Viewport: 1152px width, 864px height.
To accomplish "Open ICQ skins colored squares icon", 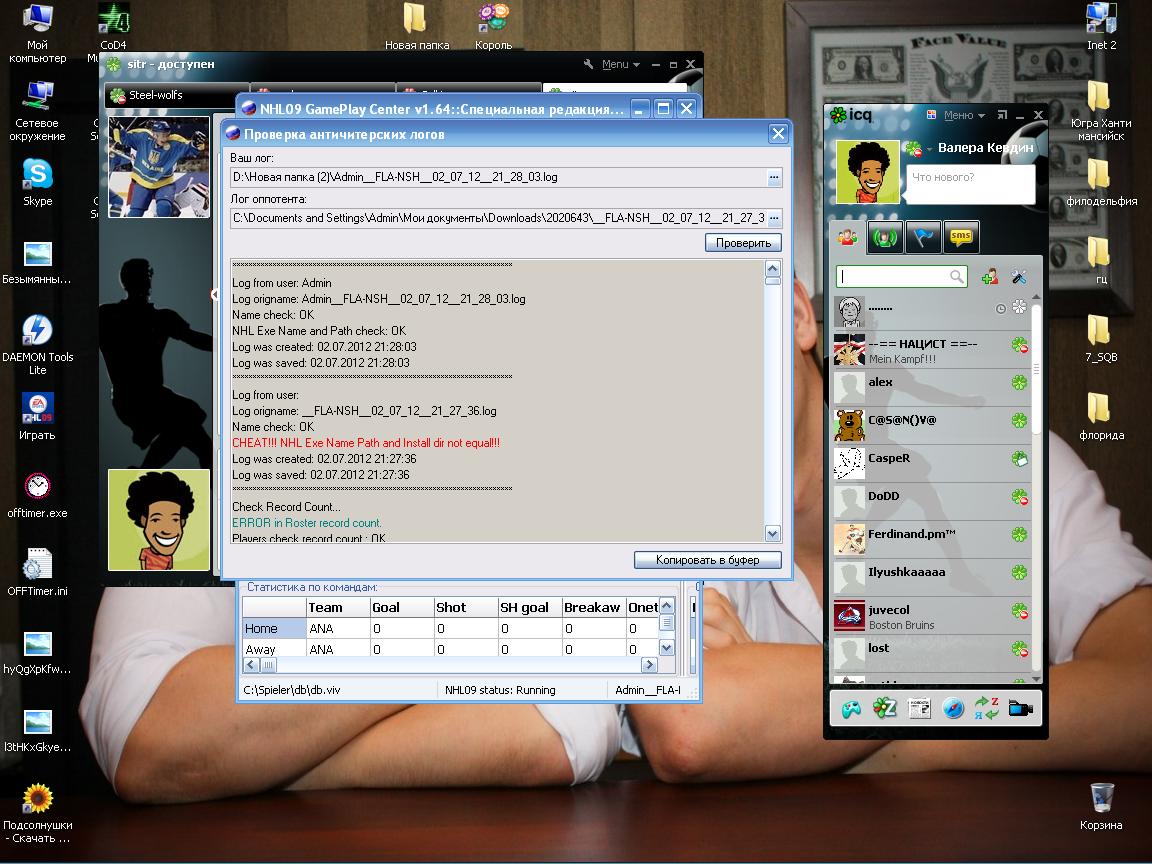I will (932, 115).
